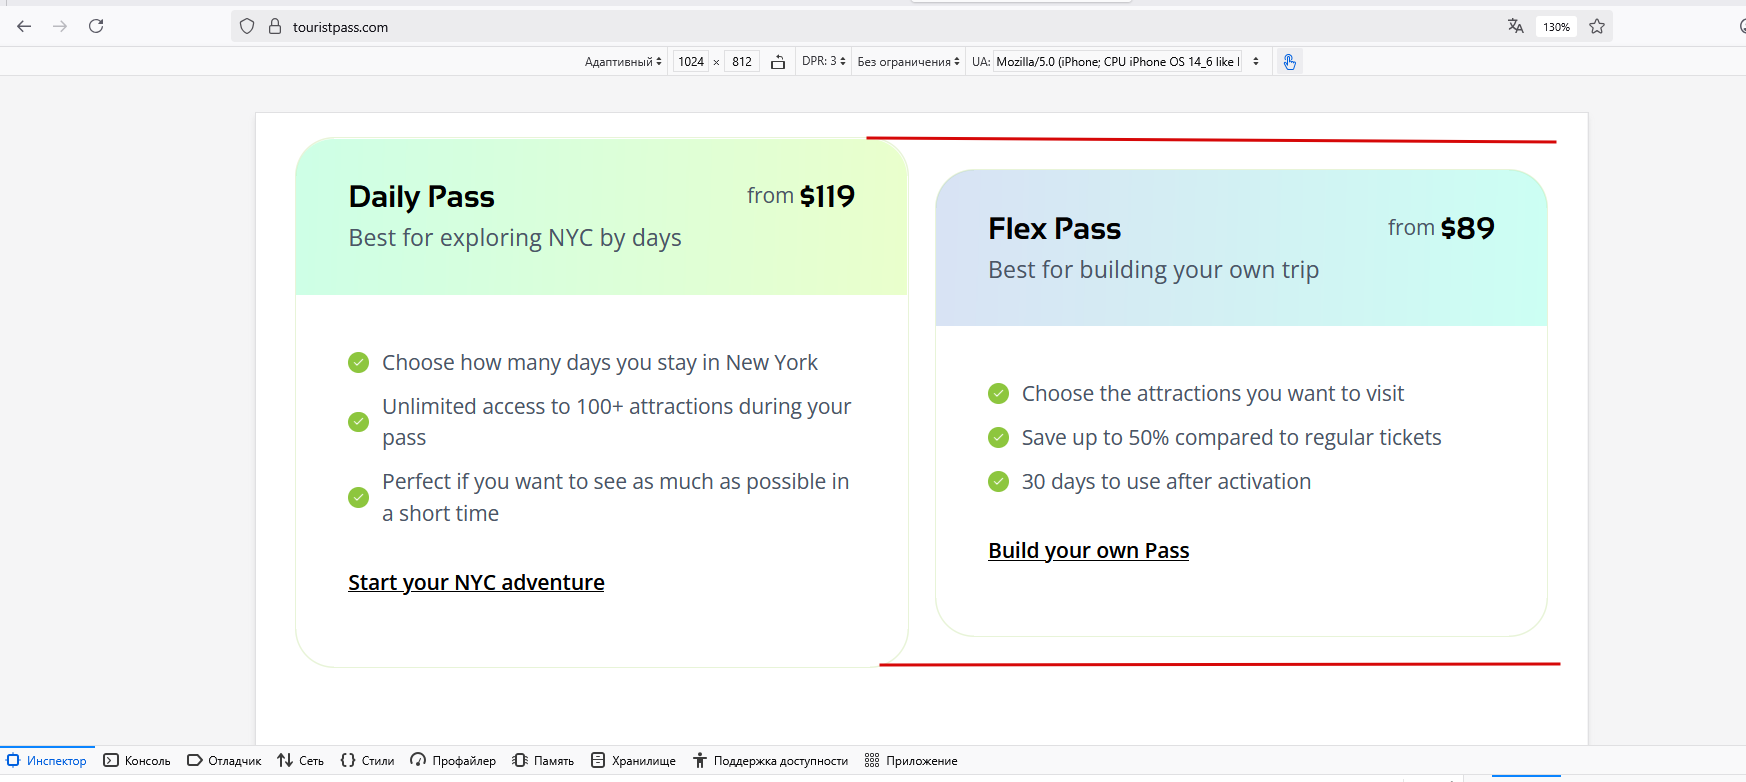Bookmark page with star icon

[1597, 26]
